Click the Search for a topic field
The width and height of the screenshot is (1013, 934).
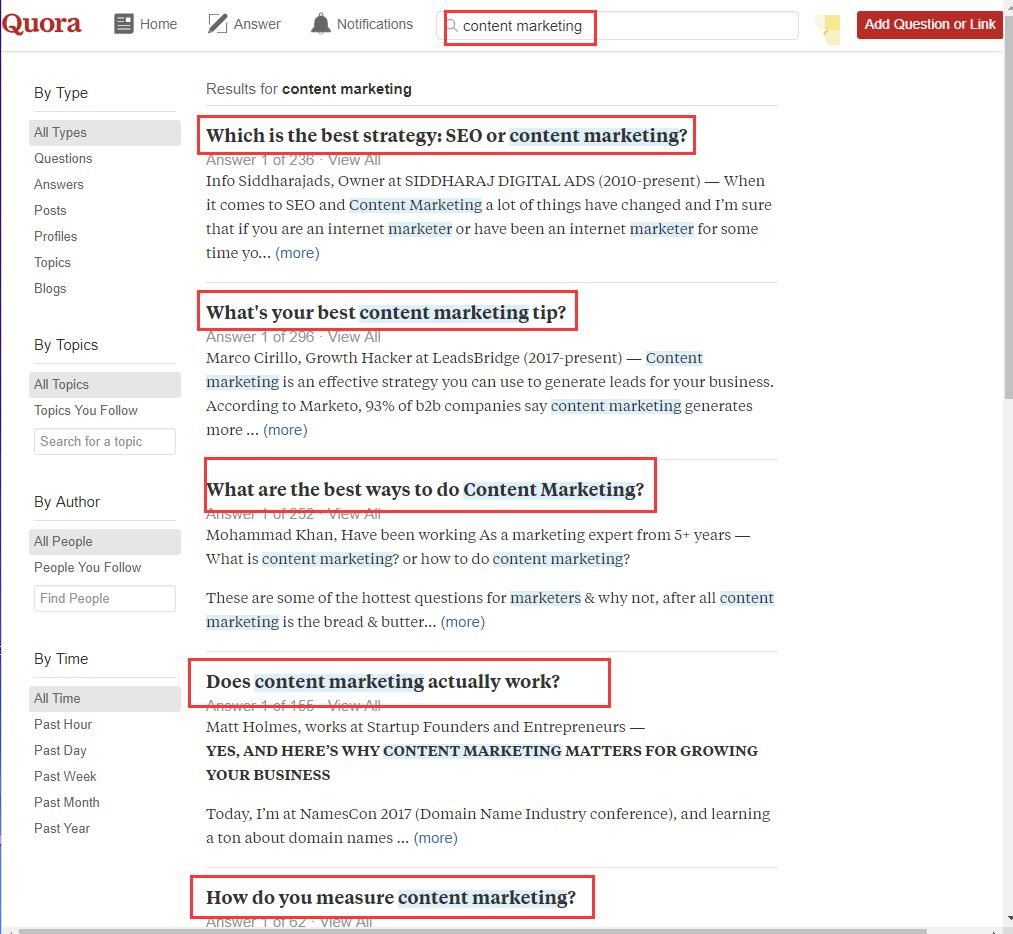tap(105, 441)
